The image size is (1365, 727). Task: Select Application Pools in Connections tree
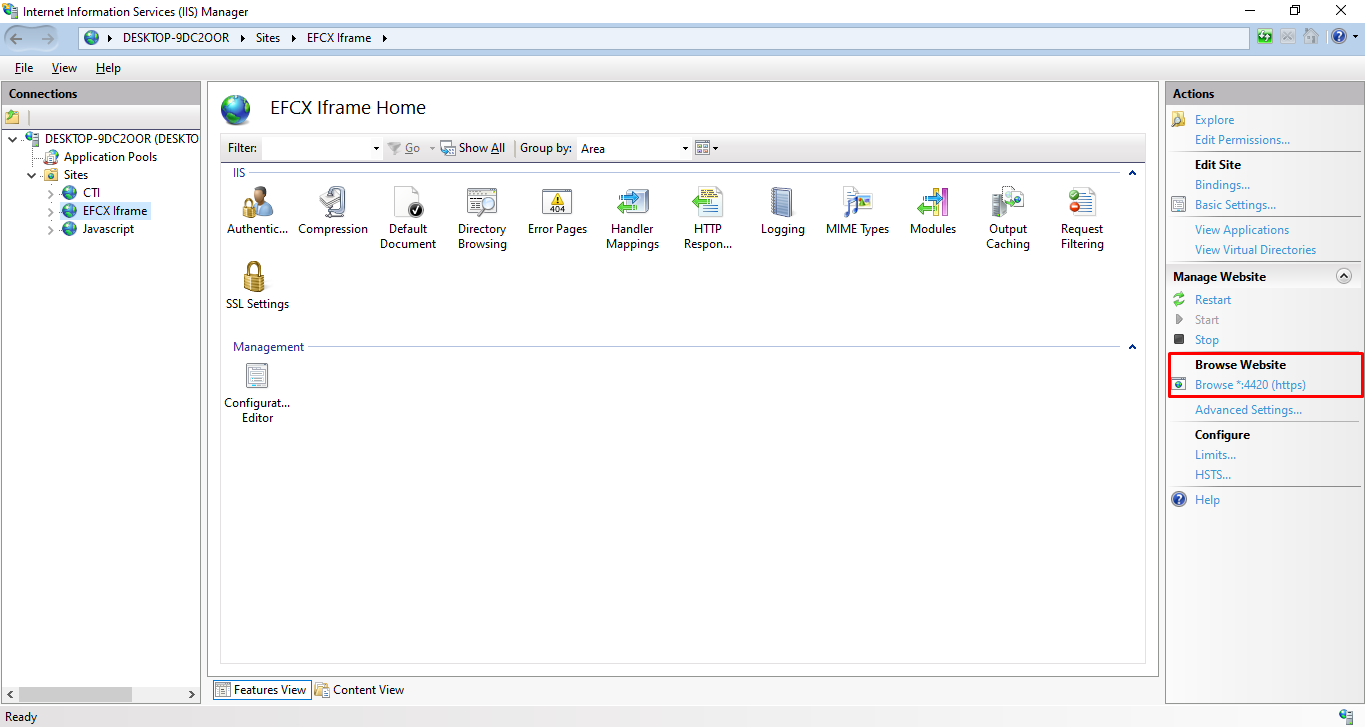110,157
